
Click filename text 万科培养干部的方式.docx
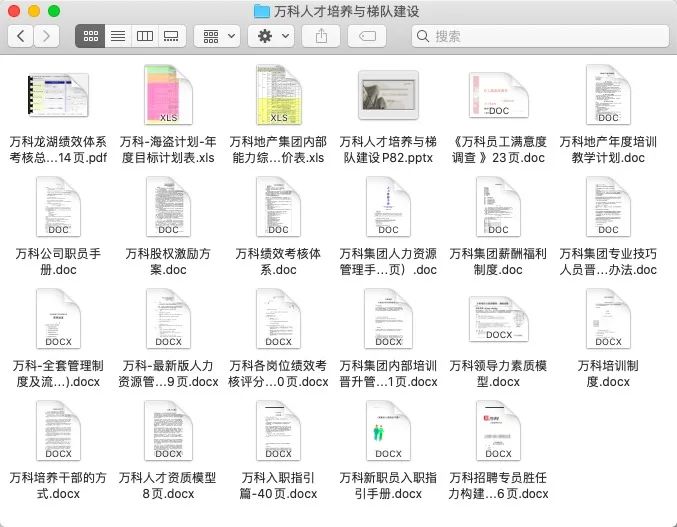58,486
